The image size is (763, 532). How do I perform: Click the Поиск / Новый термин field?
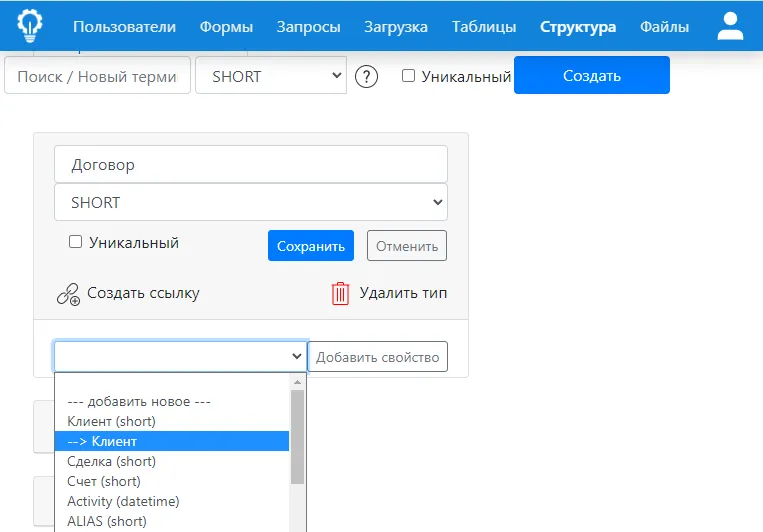97,75
